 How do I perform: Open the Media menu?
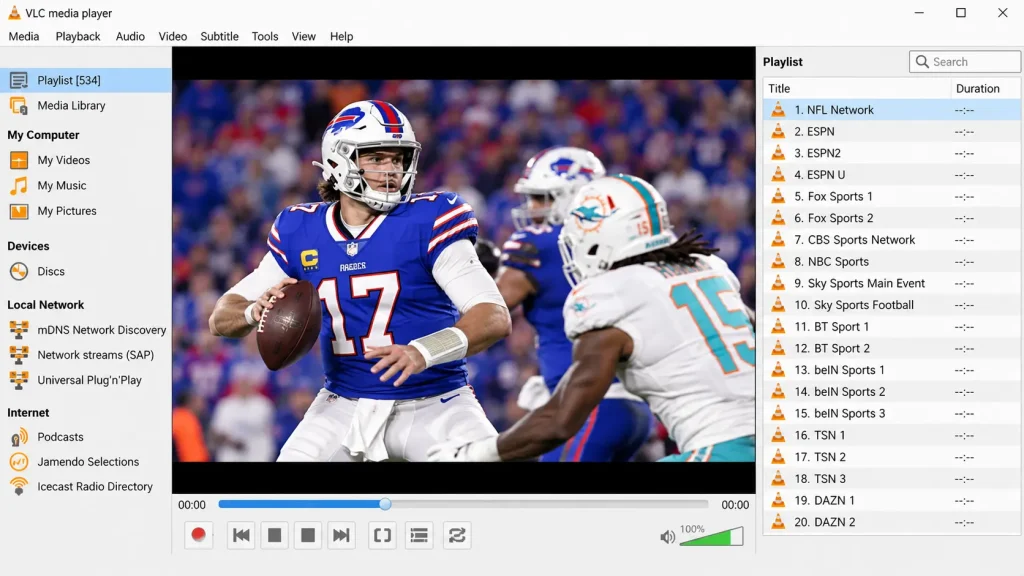pyautogui.click(x=24, y=37)
